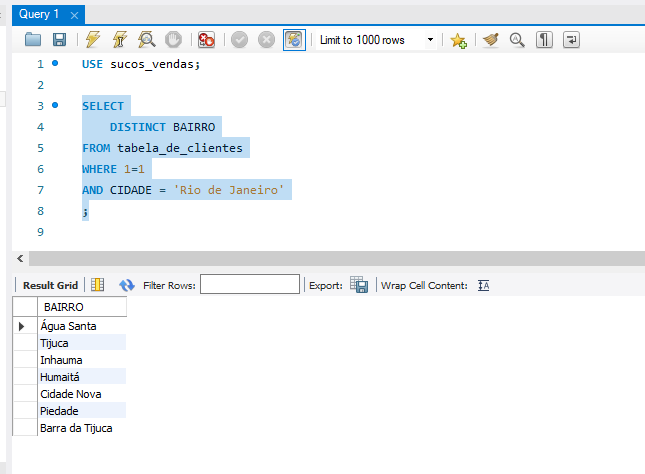Viewport: 645px width, 474px height.
Task: Close the Query 1 tab
Action: coord(73,14)
